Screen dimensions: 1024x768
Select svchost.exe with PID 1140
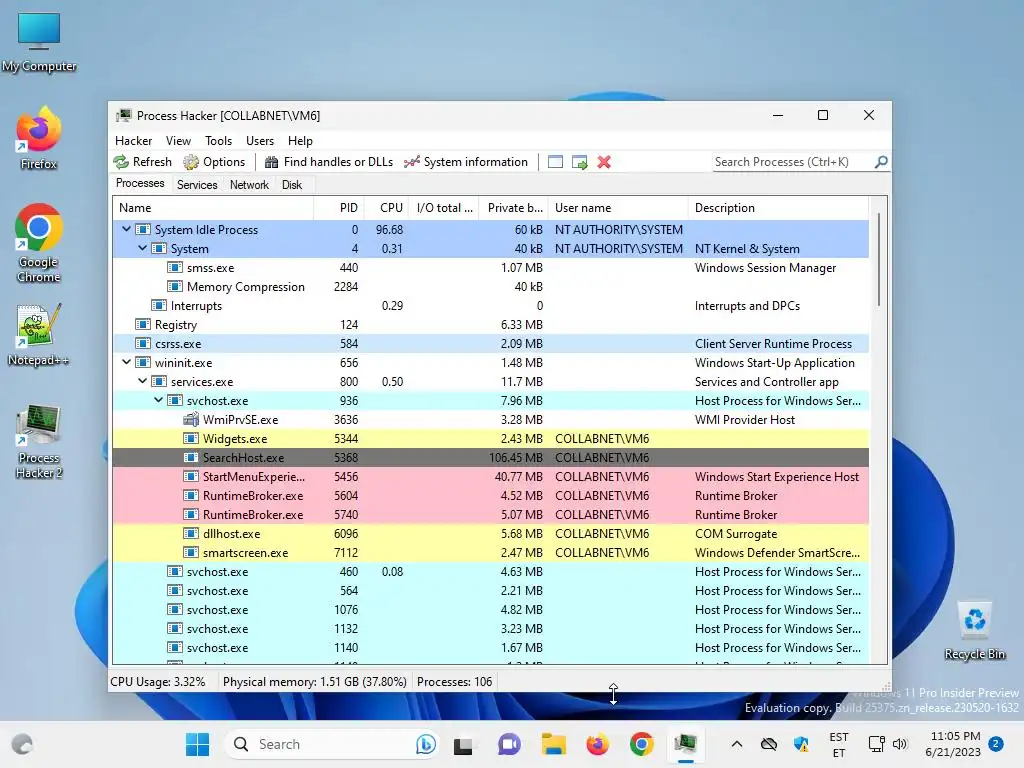[490, 647]
